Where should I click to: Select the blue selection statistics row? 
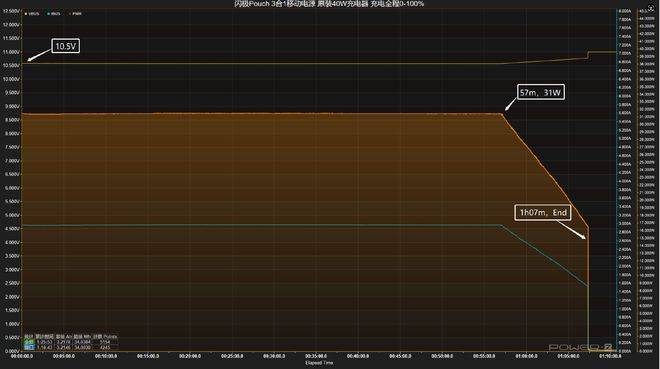click(71, 347)
